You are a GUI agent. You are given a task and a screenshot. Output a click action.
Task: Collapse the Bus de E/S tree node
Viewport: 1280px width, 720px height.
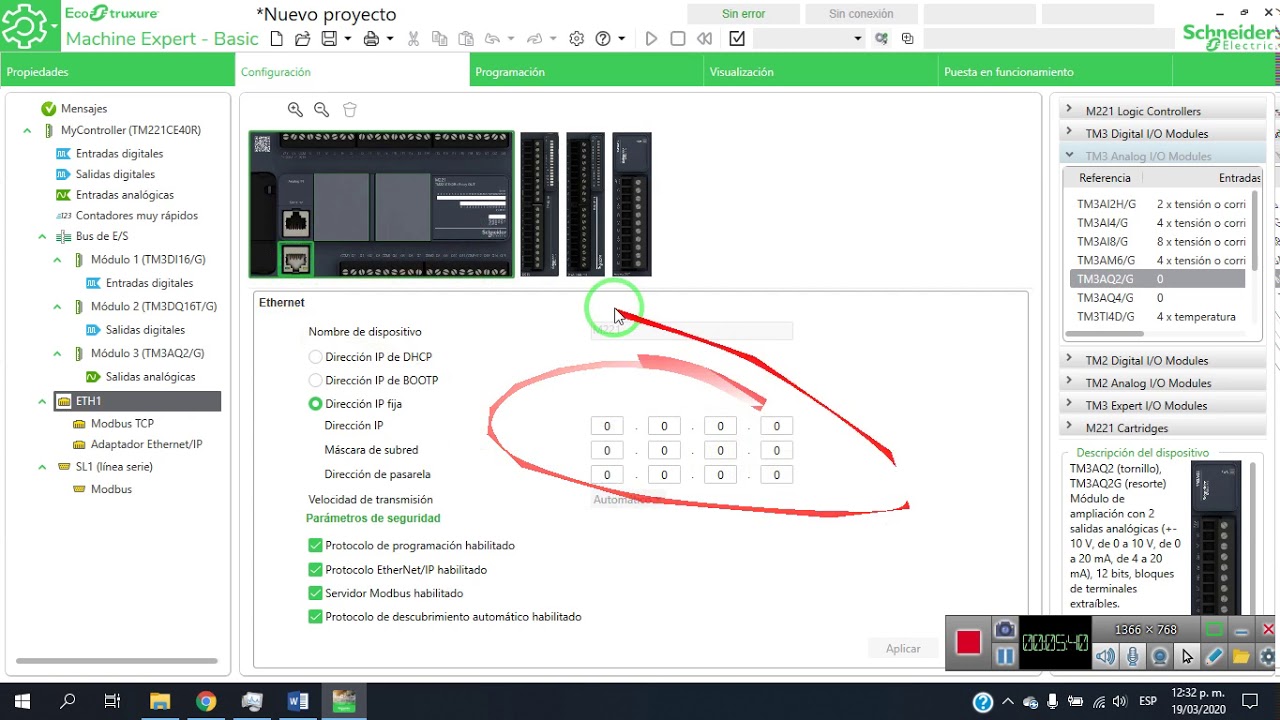42,237
